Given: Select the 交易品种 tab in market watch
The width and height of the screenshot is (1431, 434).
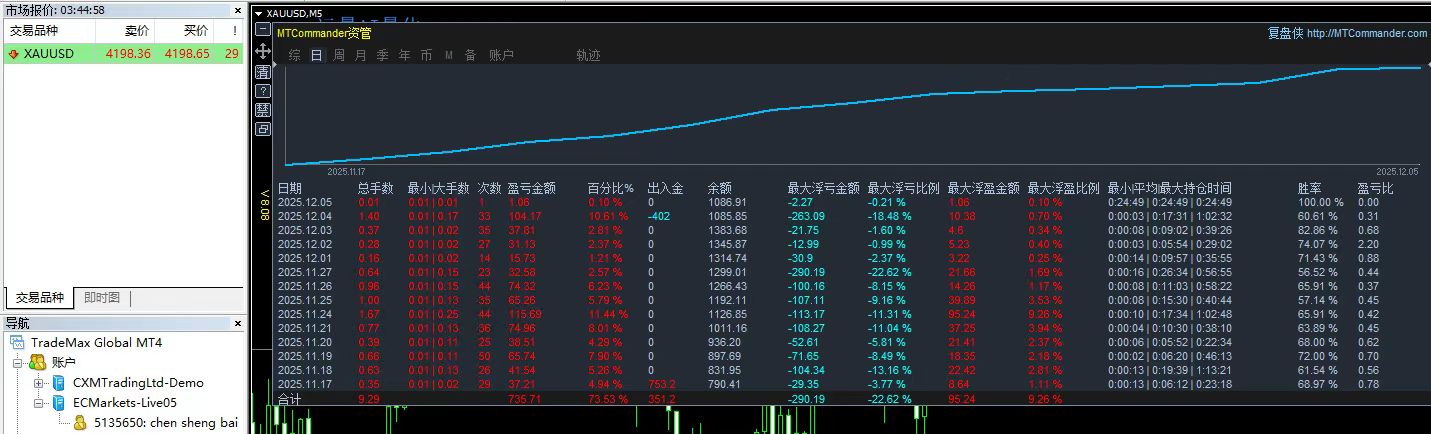Looking at the screenshot, I should [x=38, y=298].
